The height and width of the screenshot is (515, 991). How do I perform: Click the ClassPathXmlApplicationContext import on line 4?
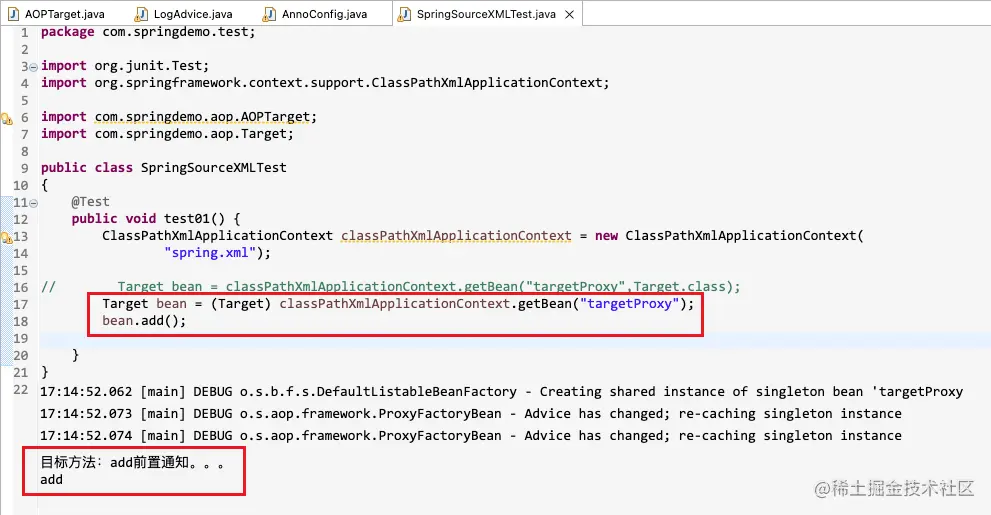tap(325, 83)
